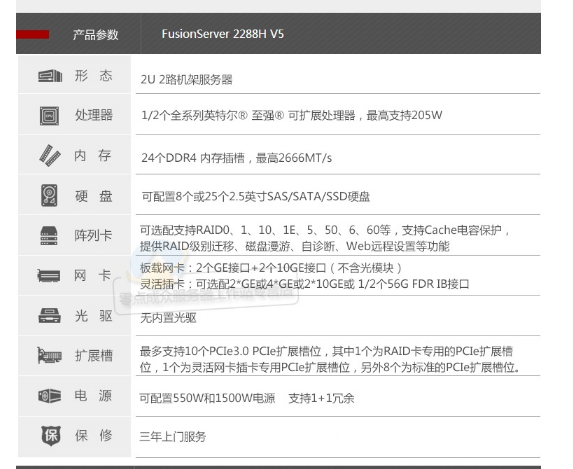Click the FusionServer 2288H V5 title
The width and height of the screenshot is (573, 469).
[x=223, y=34]
